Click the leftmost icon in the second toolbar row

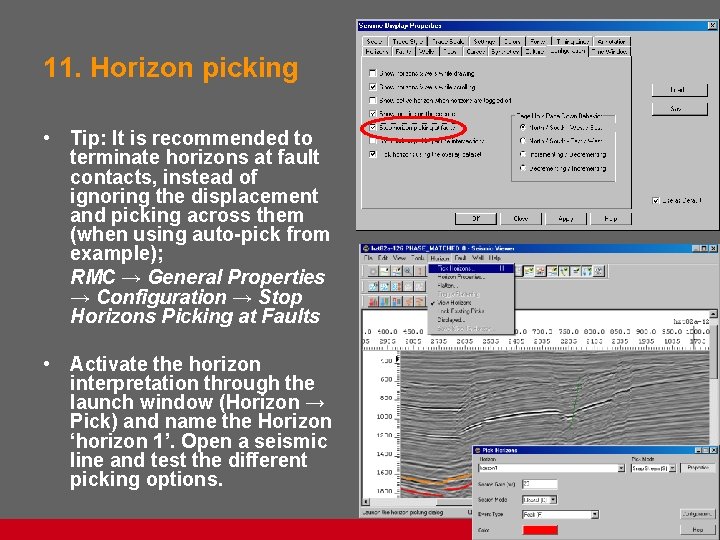point(373,287)
